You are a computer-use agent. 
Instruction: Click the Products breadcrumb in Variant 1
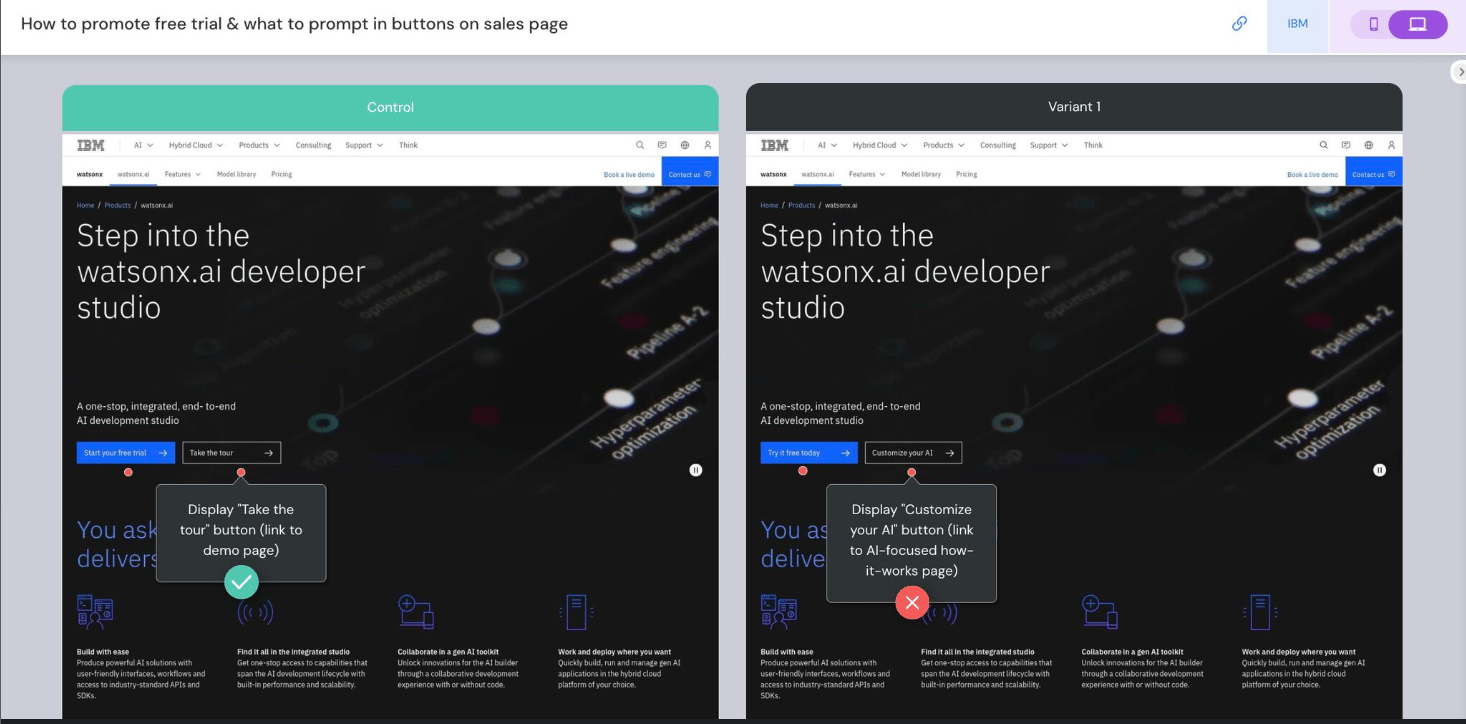(x=801, y=205)
